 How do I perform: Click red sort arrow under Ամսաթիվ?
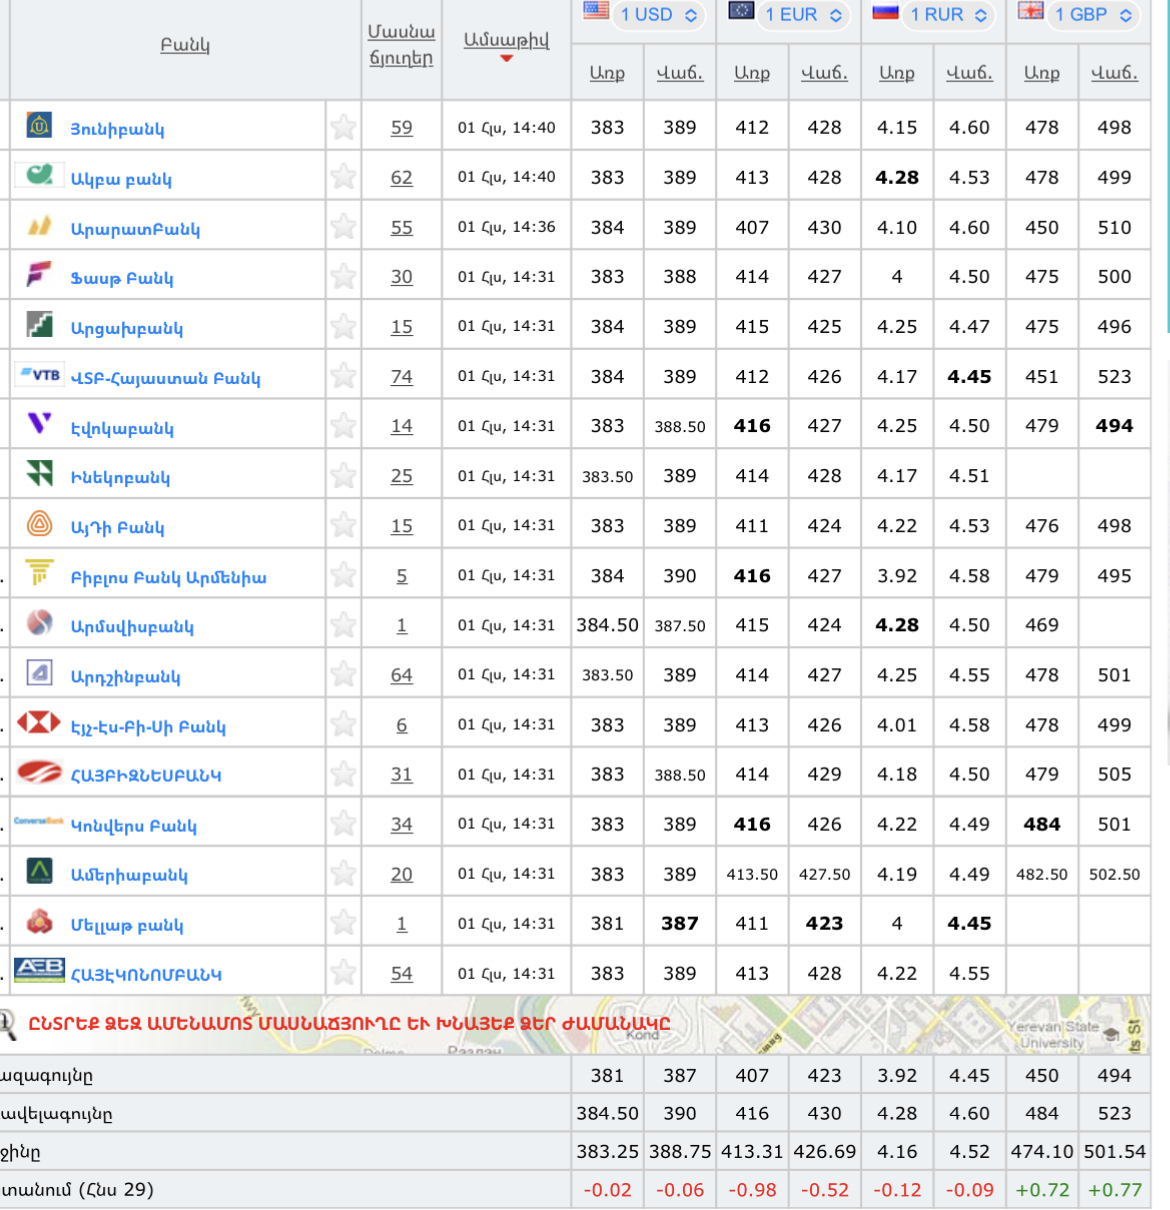tap(506, 59)
